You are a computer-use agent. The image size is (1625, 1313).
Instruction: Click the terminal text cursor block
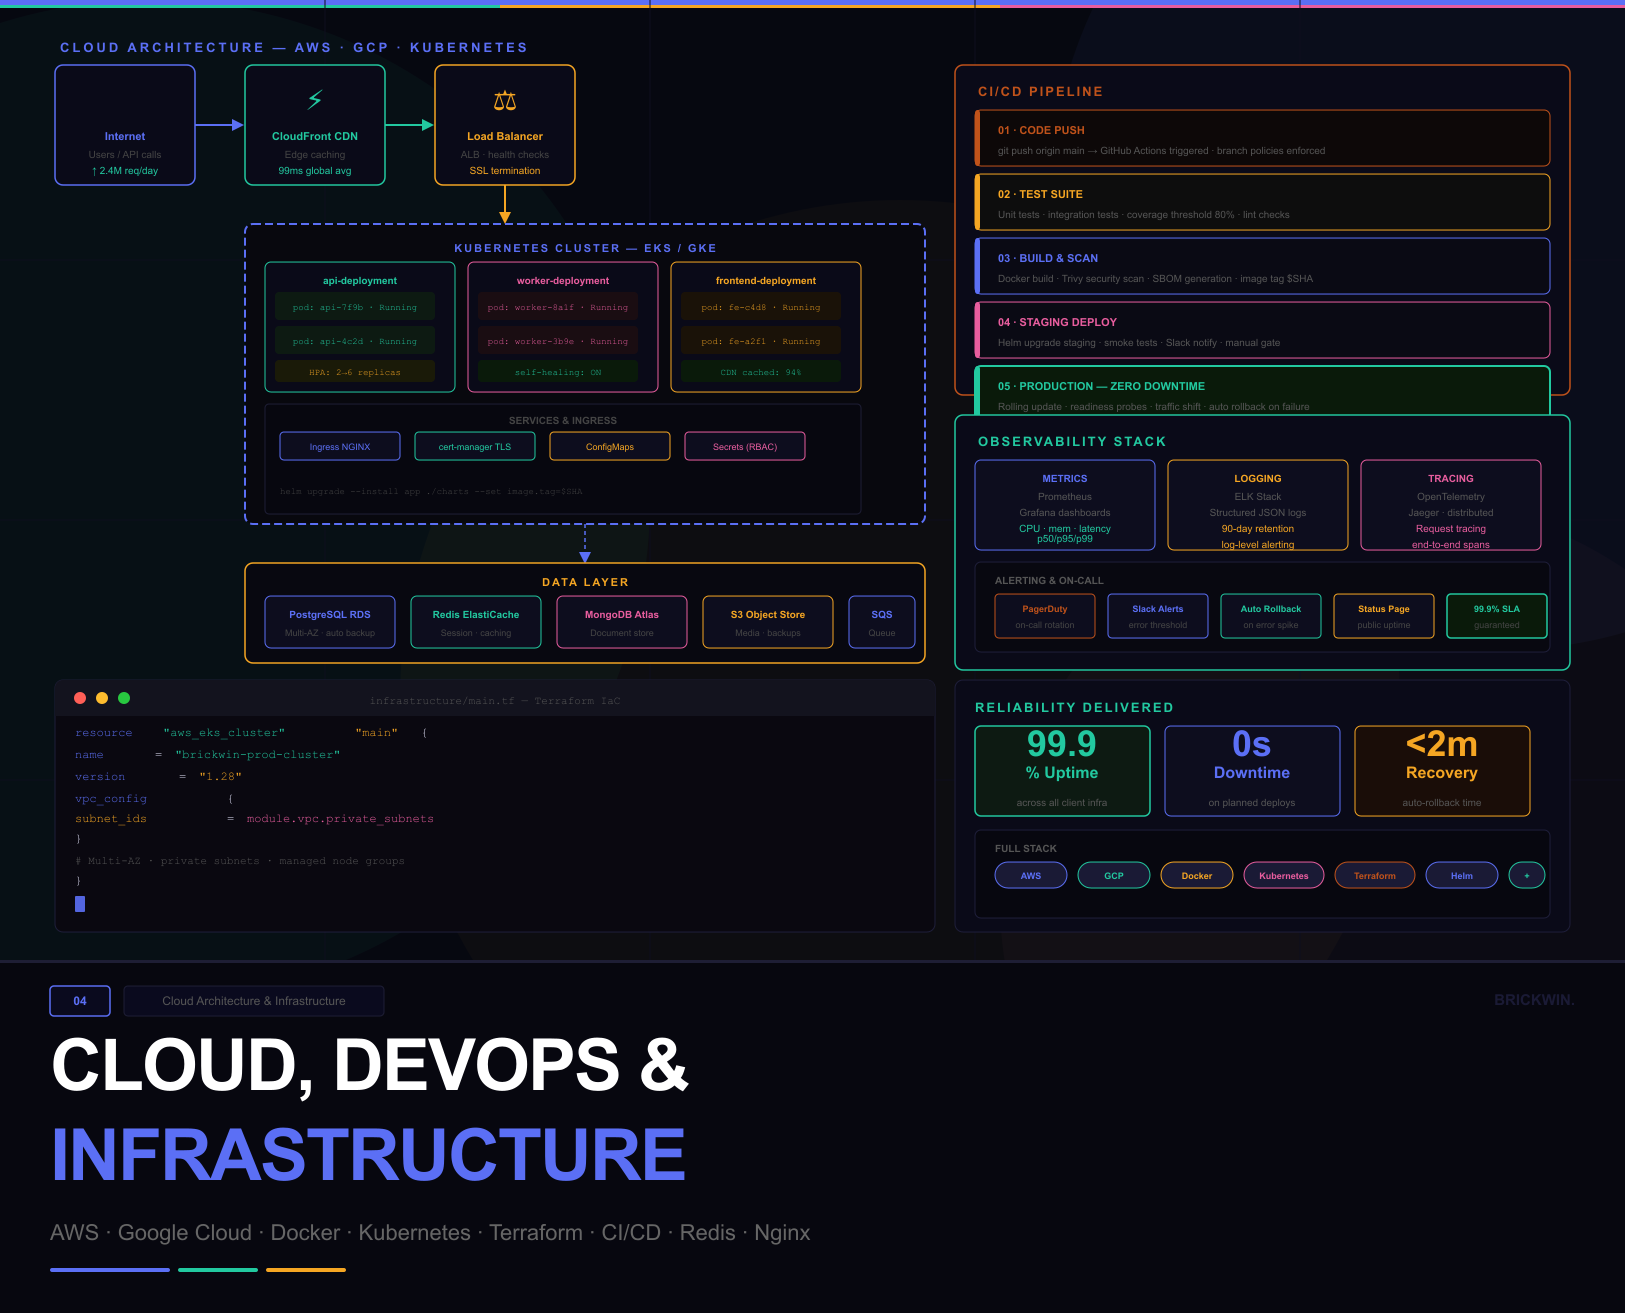[80, 904]
